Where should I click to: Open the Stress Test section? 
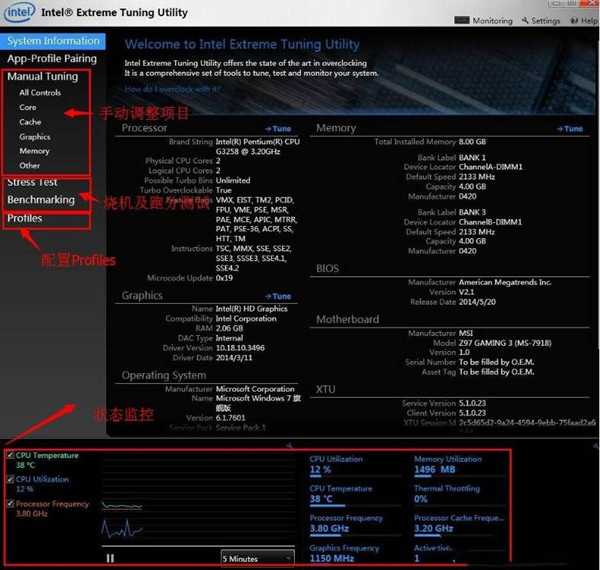coord(33,182)
